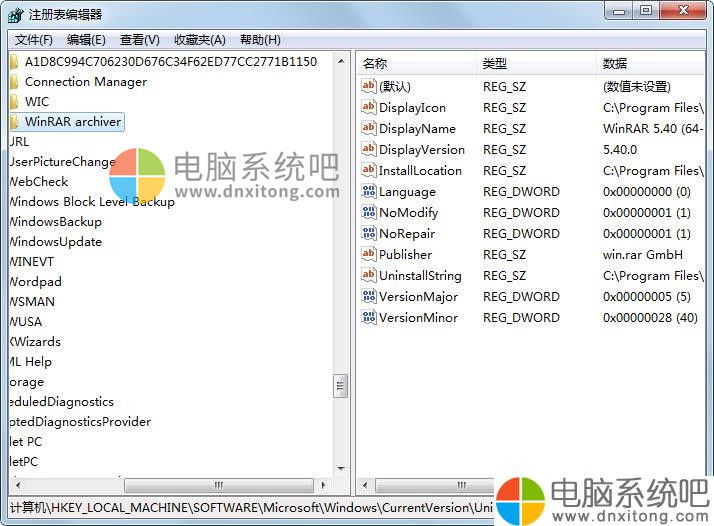Click the DWORD icon beside NoRepair
This screenshot has height=526, width=714.
(x=368, y=233)
